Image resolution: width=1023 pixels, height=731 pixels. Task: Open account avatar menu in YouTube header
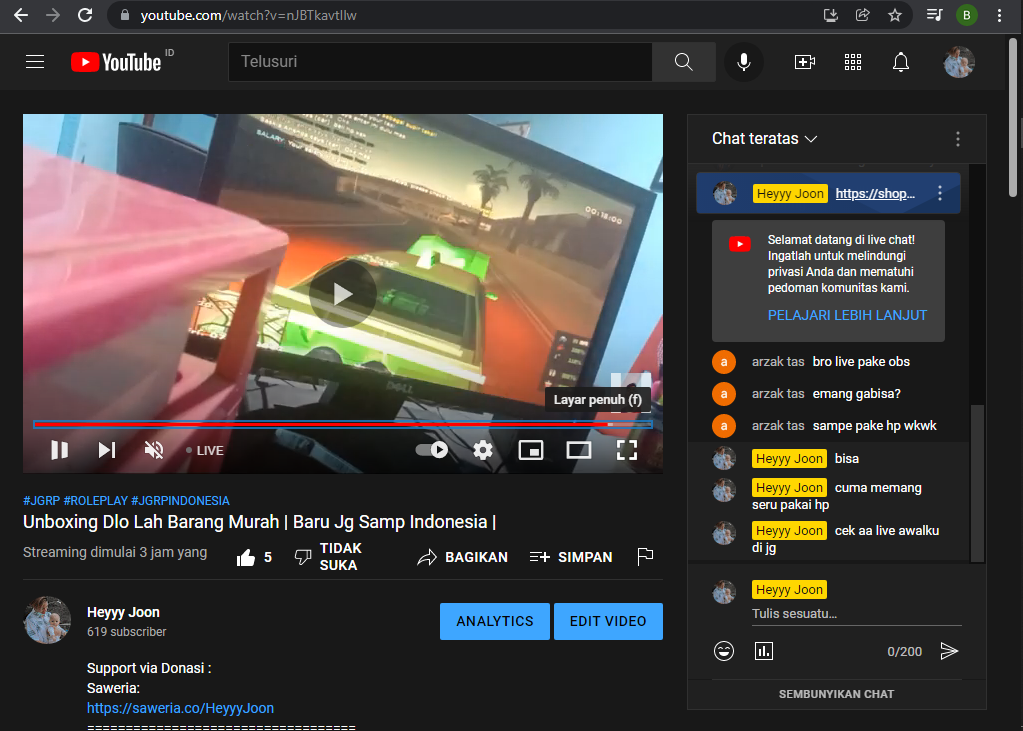[x=959, y=62]
